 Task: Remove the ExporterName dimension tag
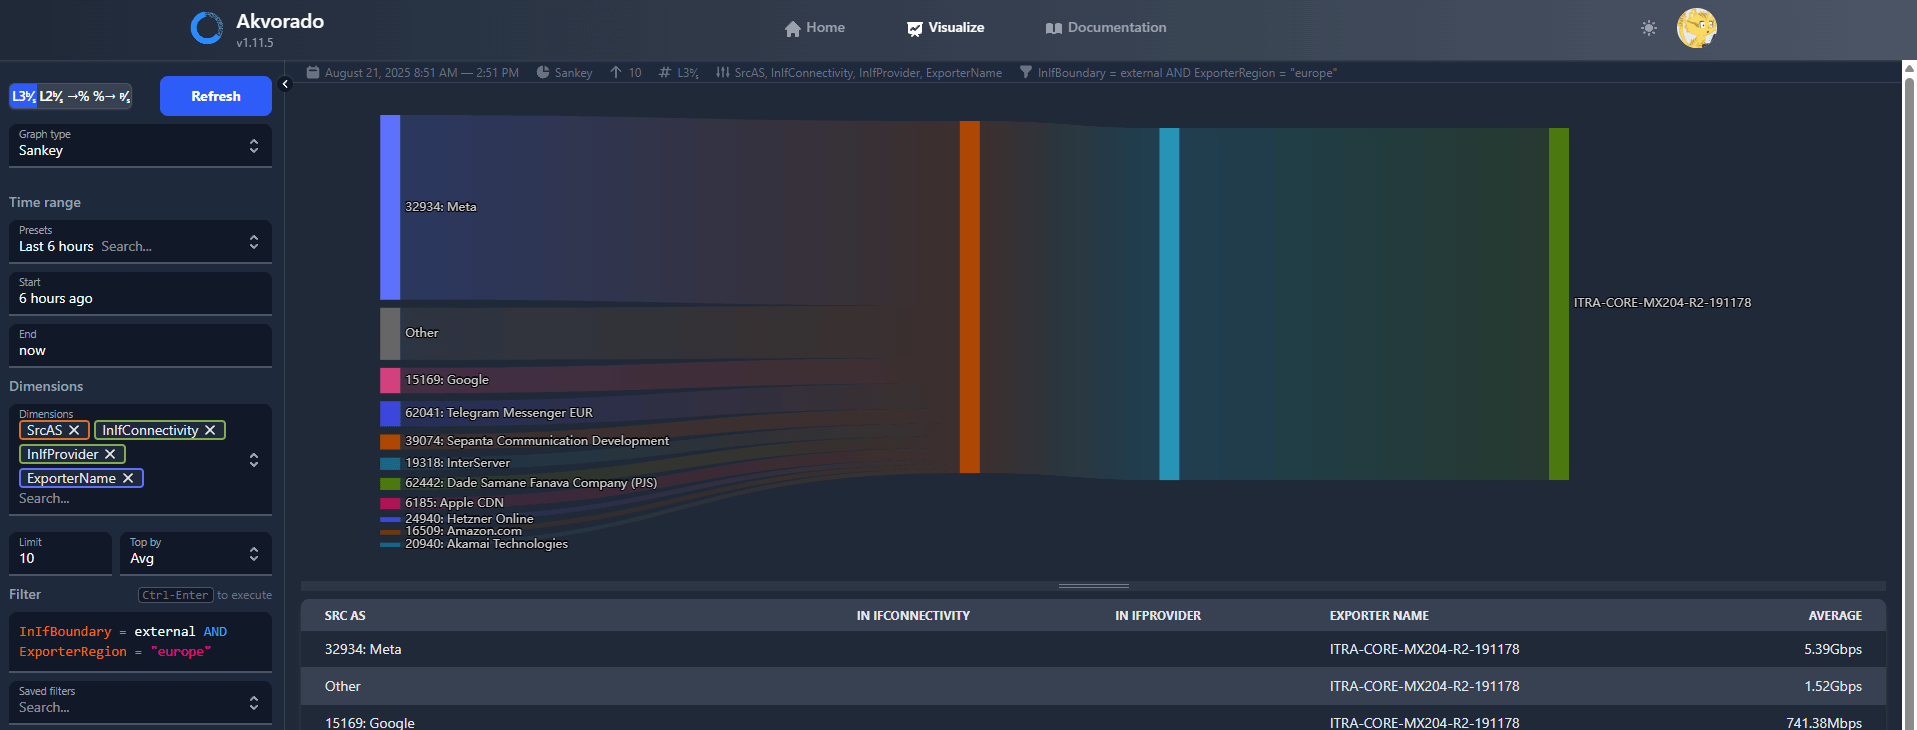click(x=128, y=478)
